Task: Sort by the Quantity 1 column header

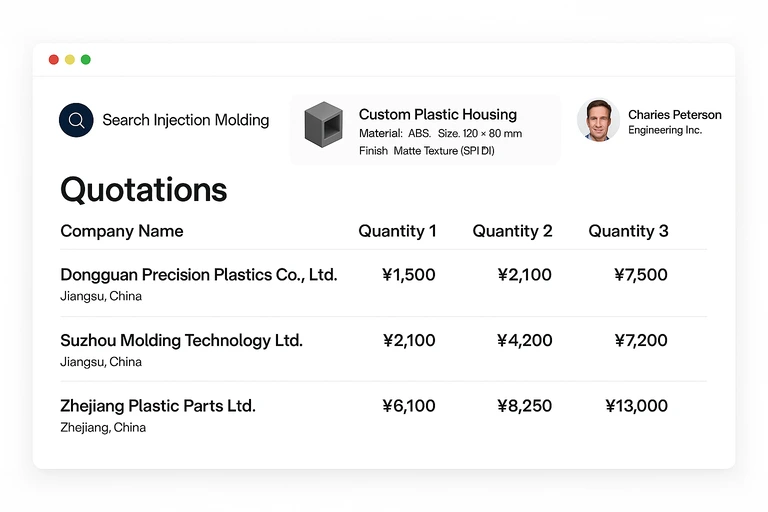Action: tap(397, 231)
